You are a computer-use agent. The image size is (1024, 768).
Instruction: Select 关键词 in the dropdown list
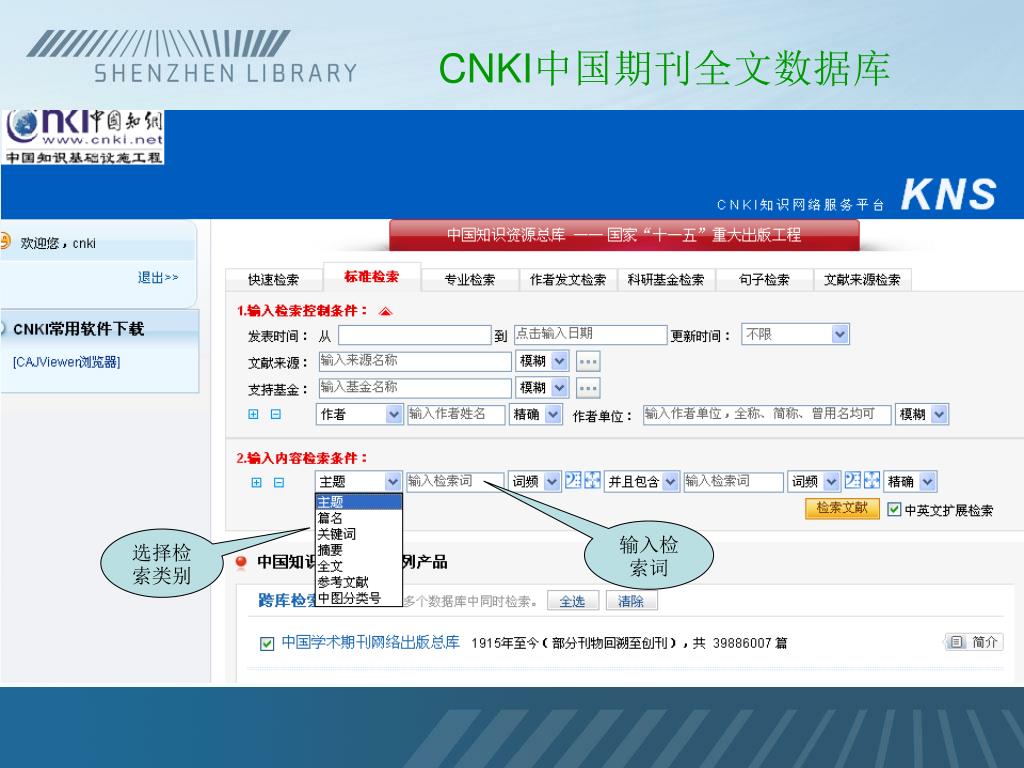(x=359, y=534)
